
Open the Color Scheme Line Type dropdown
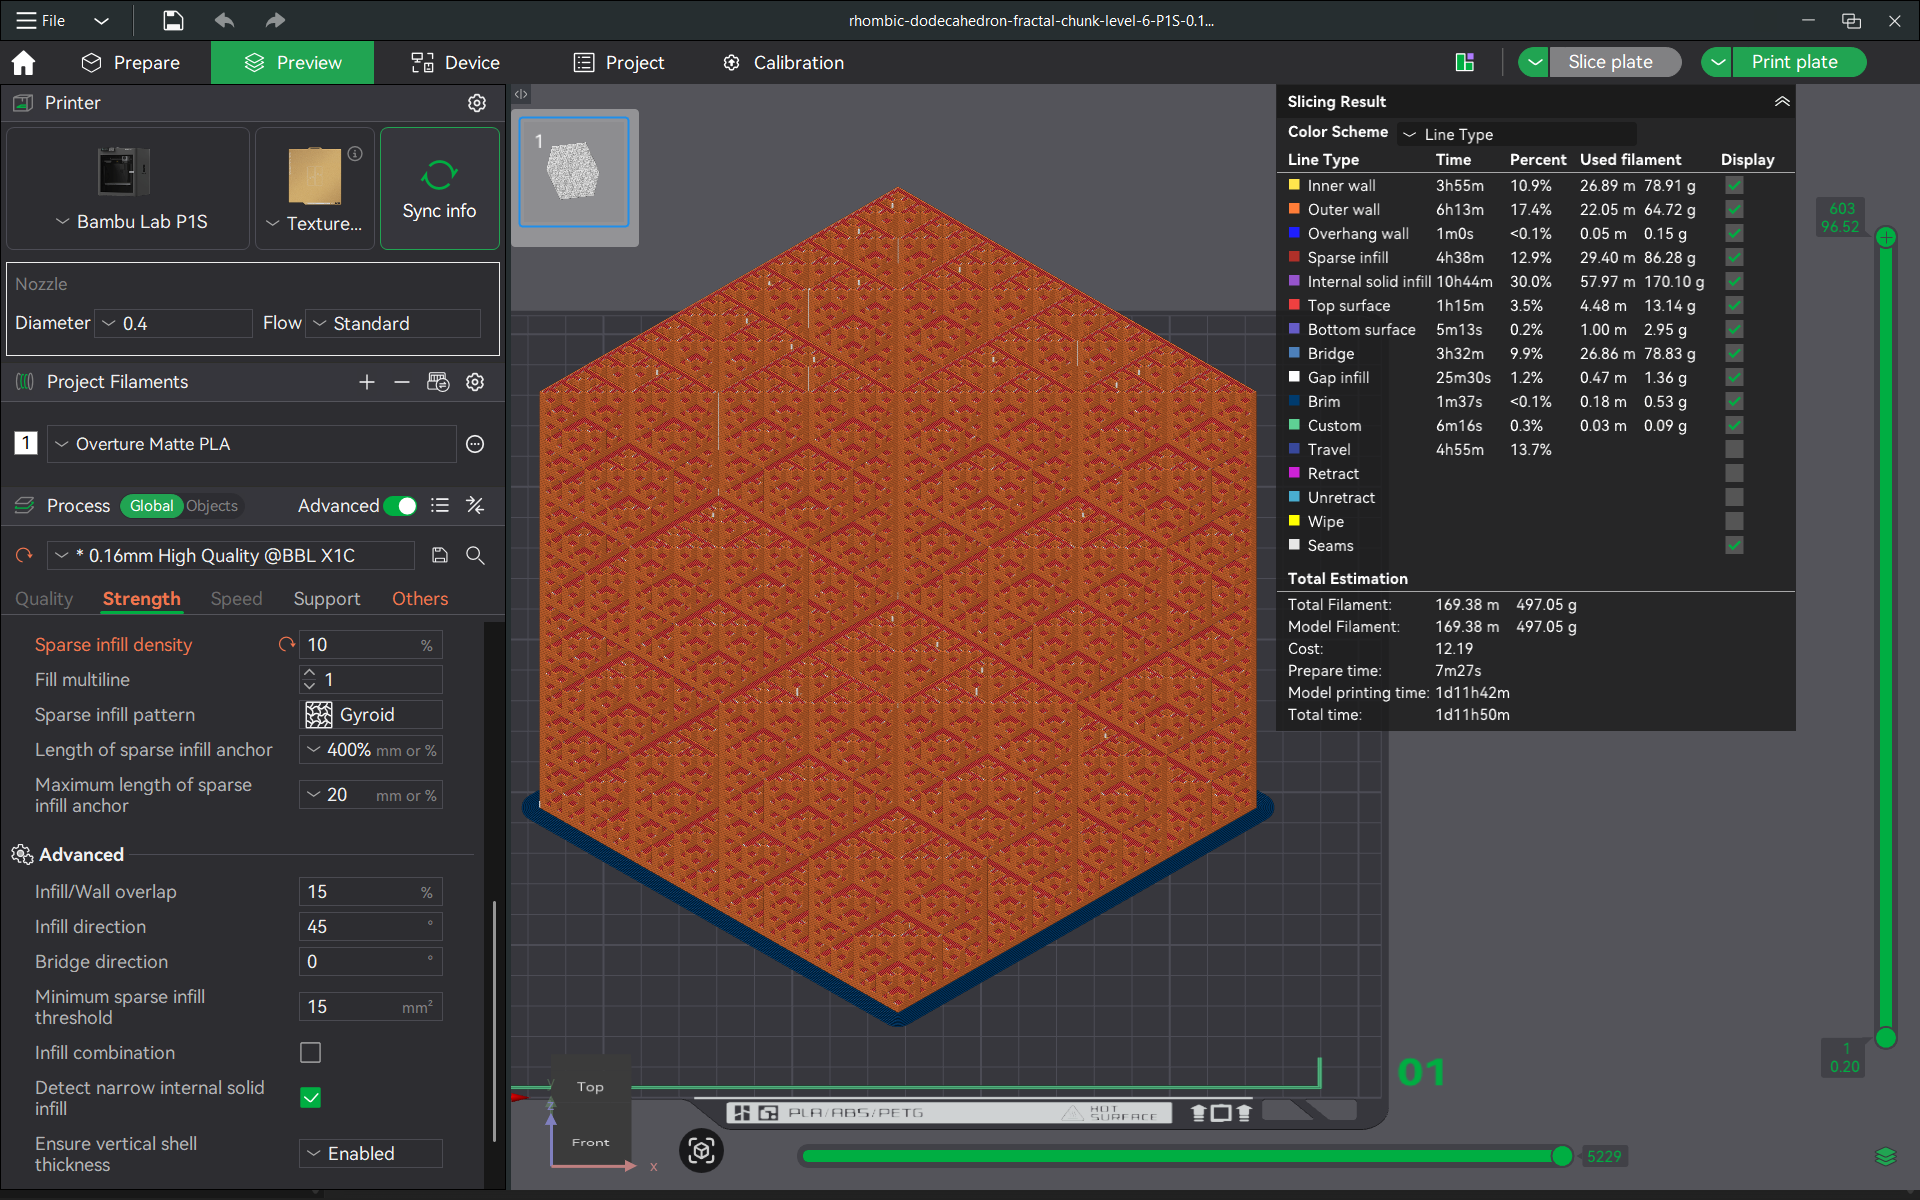[1516, 134]
